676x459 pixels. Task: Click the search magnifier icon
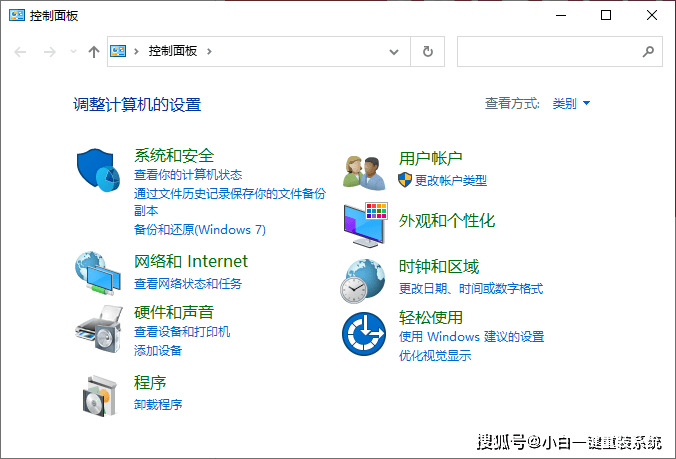click(x=648, y=52)
